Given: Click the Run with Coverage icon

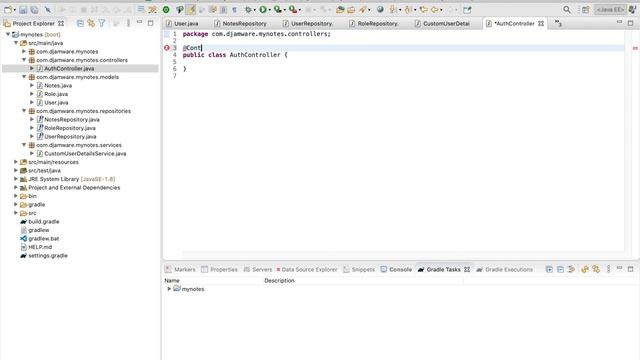Looking at the screenshot, I should click(278, 9).
